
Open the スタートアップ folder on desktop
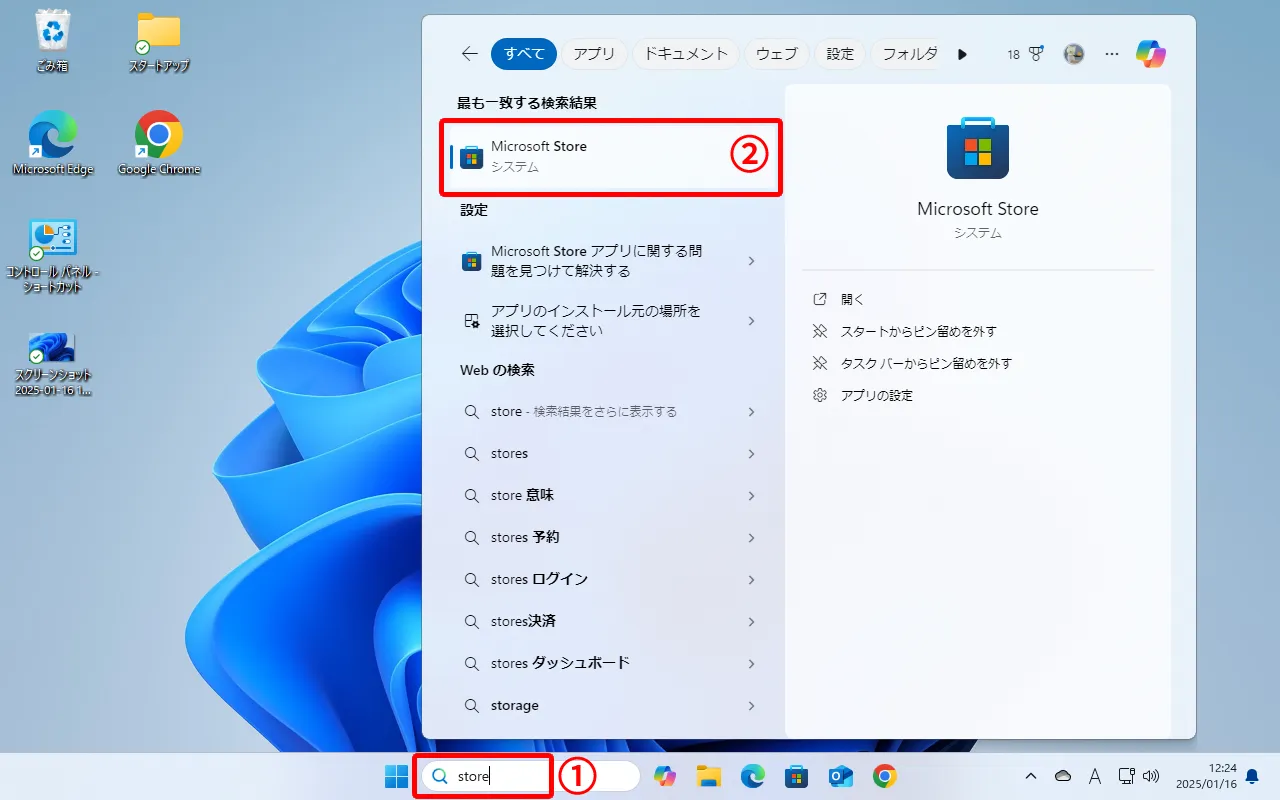point(159,42)
